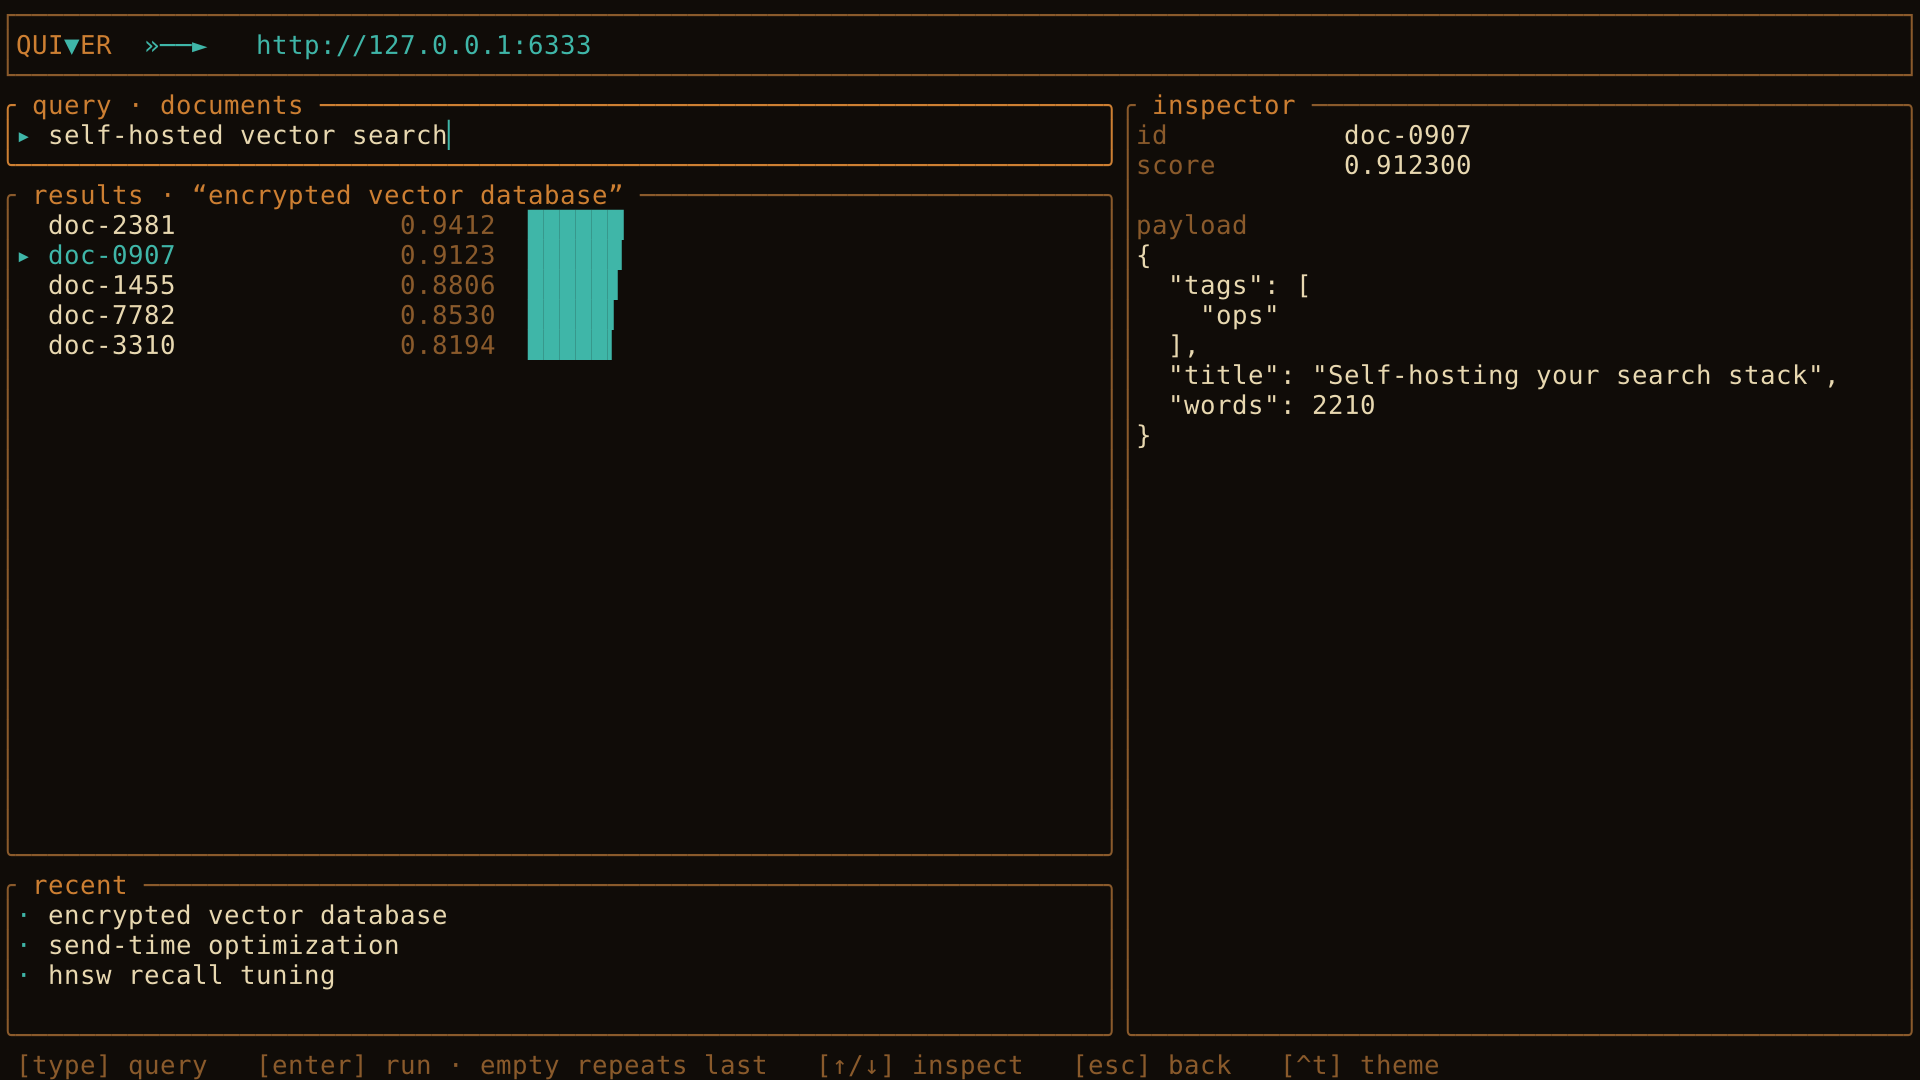The height and width of the screenshot is (1080, 1920).
Task: Click the query · documents panel title
Action: tap(168, 105)
